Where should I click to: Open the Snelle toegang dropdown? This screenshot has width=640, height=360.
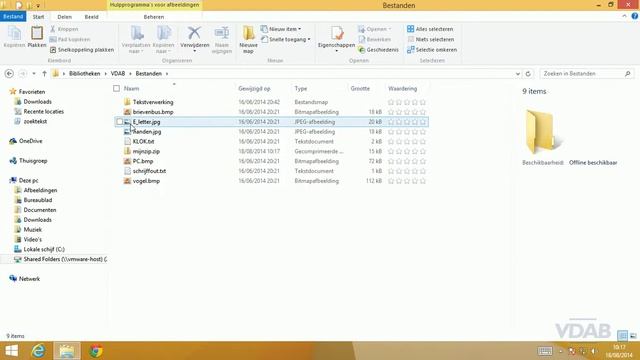click(285, 39)
